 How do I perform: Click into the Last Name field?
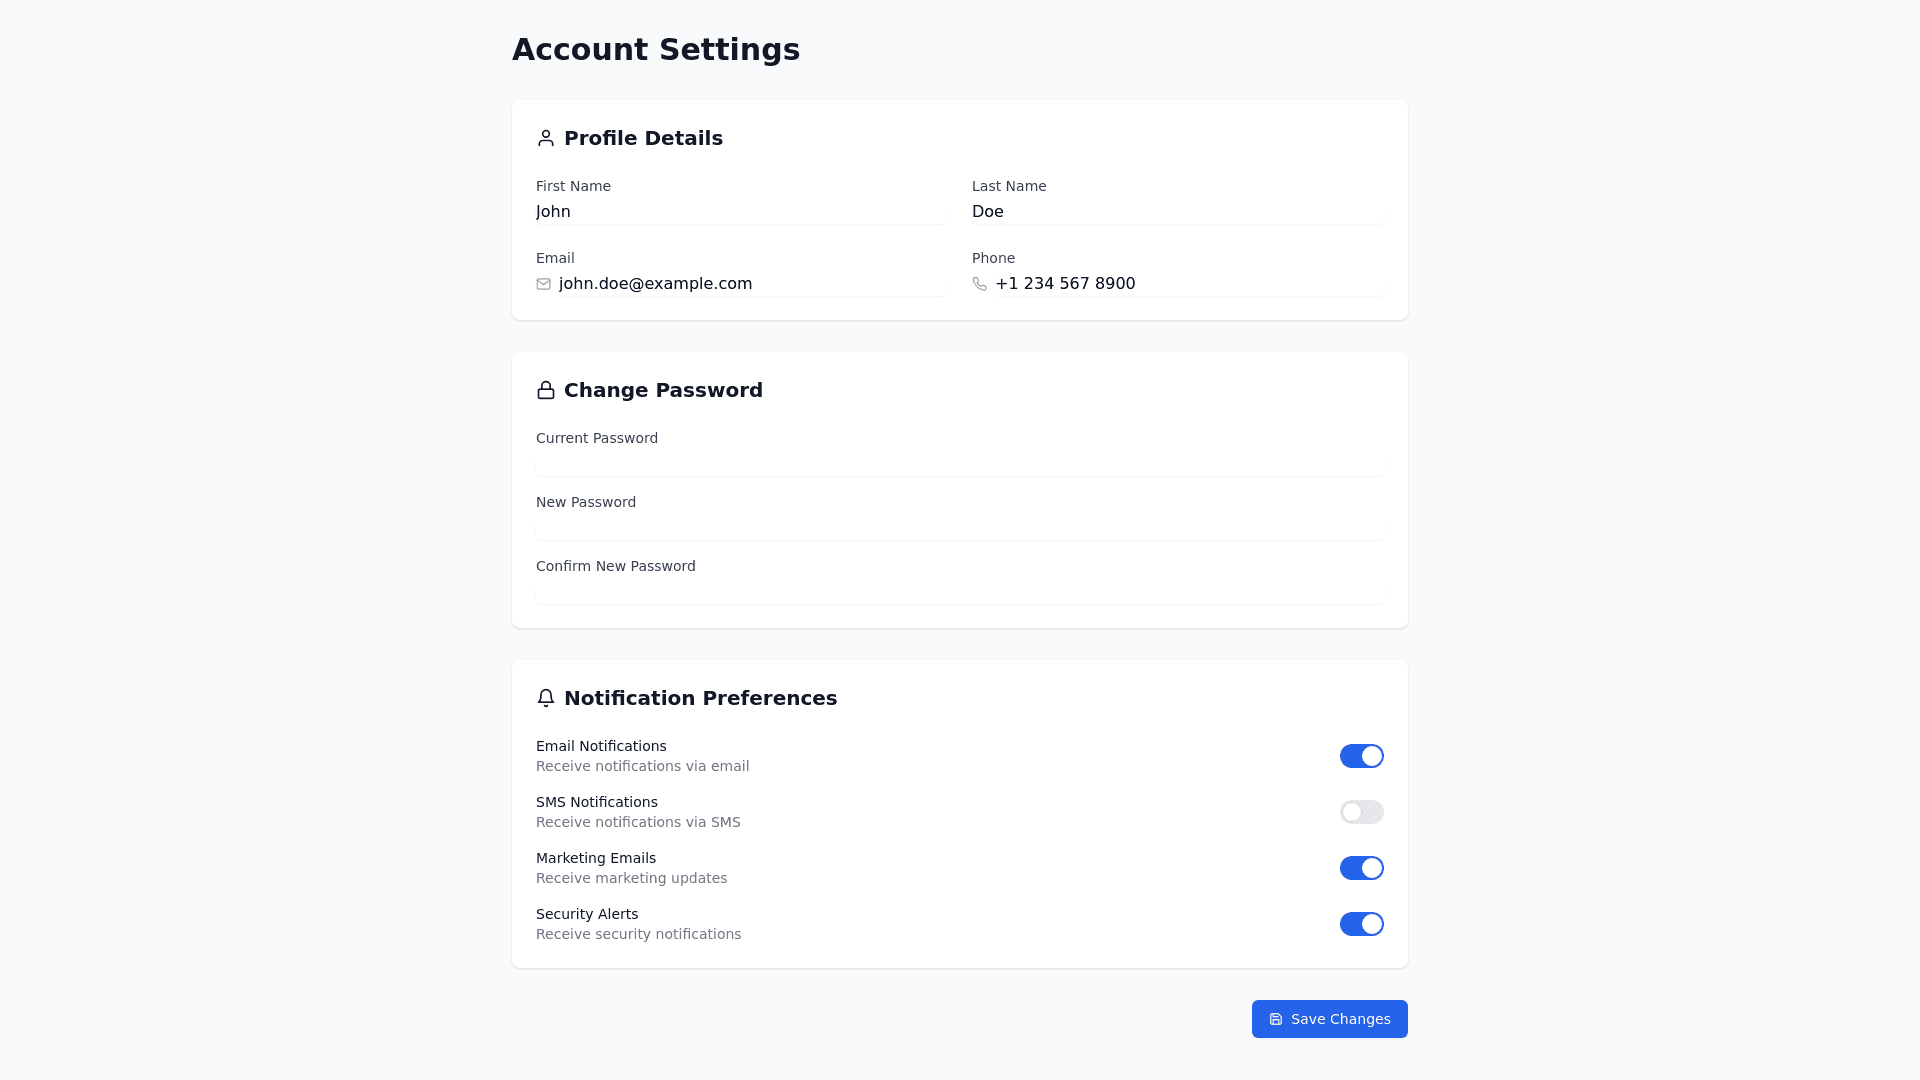tap(1176, 212)
